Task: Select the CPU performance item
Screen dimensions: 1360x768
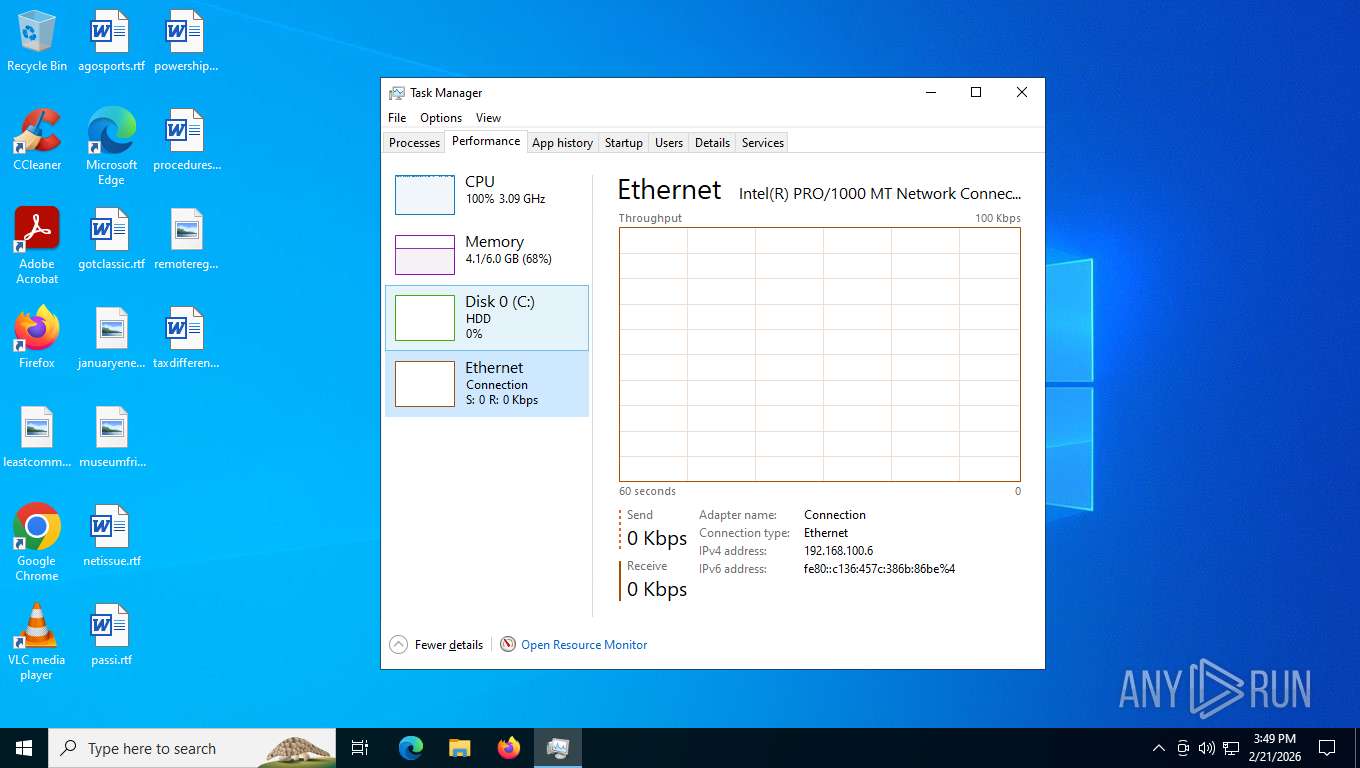Action: (487, 195)
